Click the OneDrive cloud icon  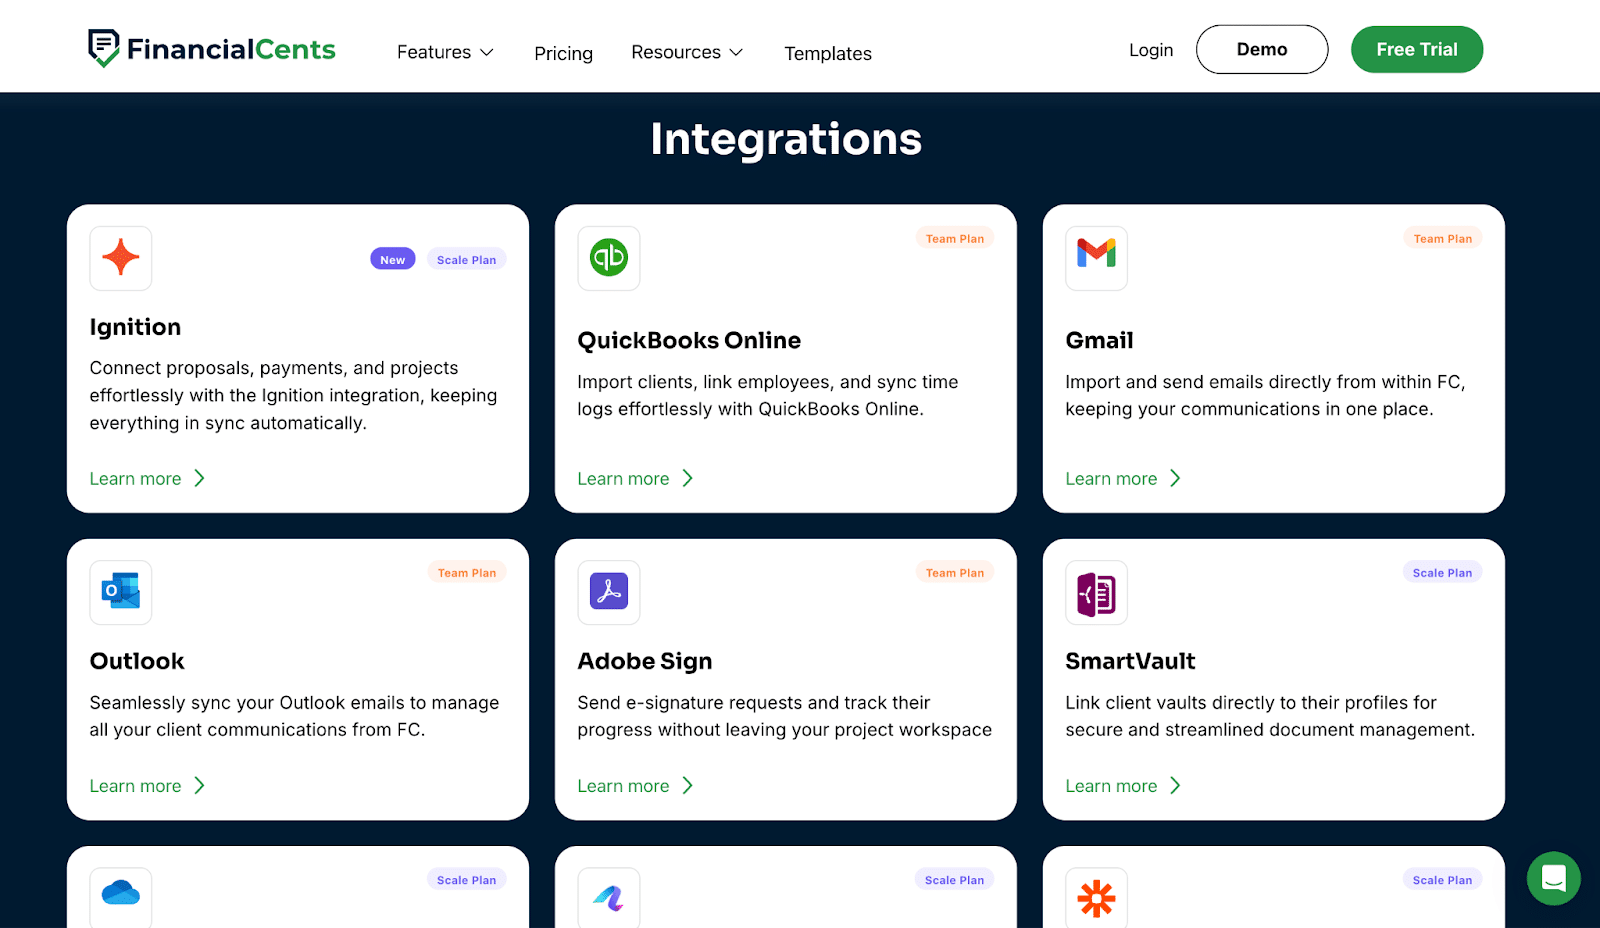click(x=120, y=898)
